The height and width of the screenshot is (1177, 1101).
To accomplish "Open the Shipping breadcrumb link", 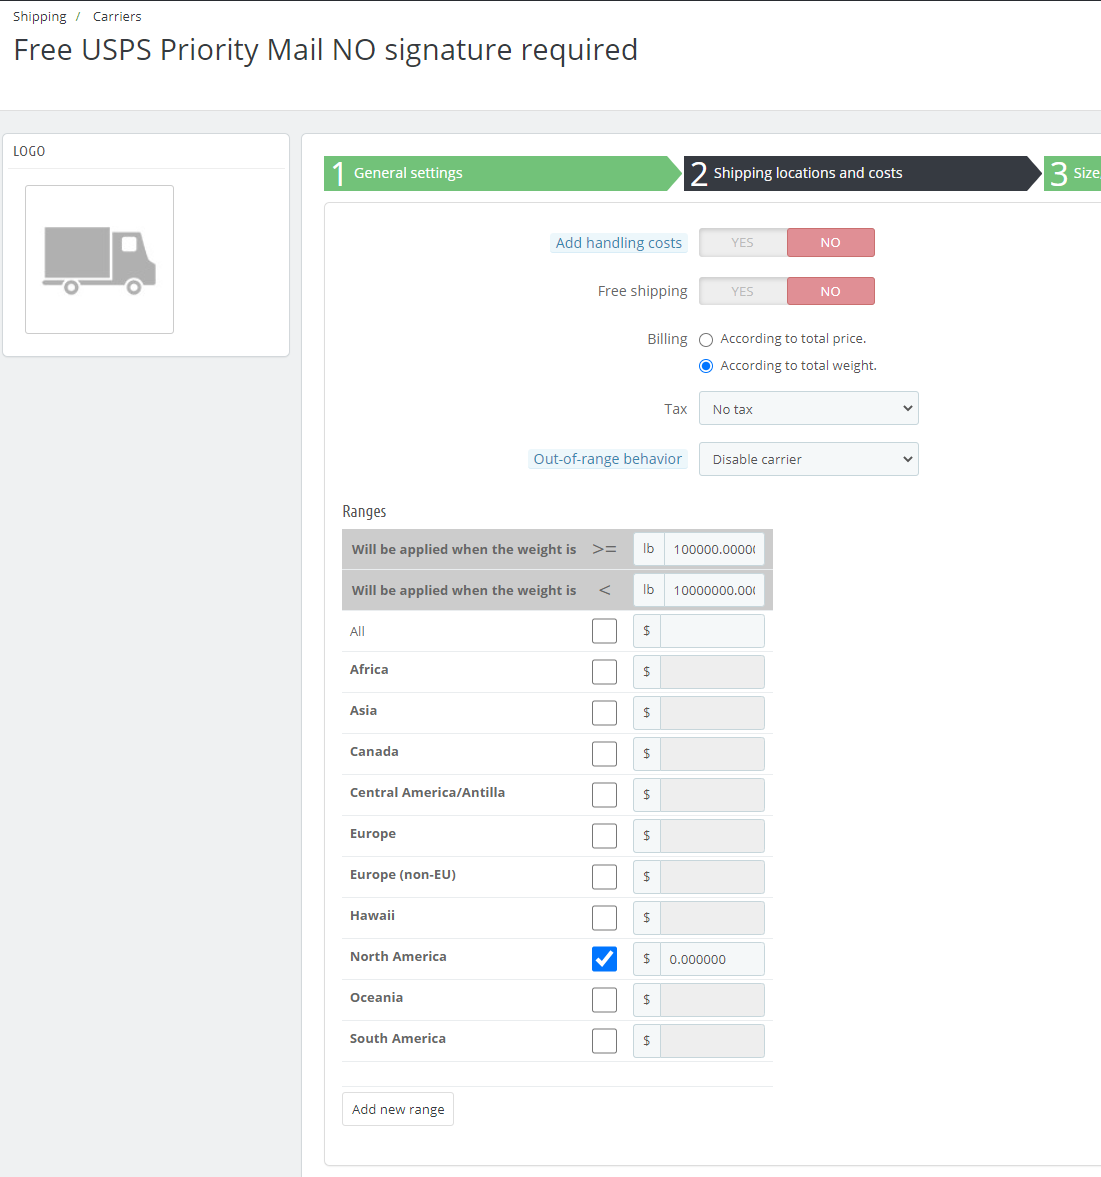I will 40,17.
